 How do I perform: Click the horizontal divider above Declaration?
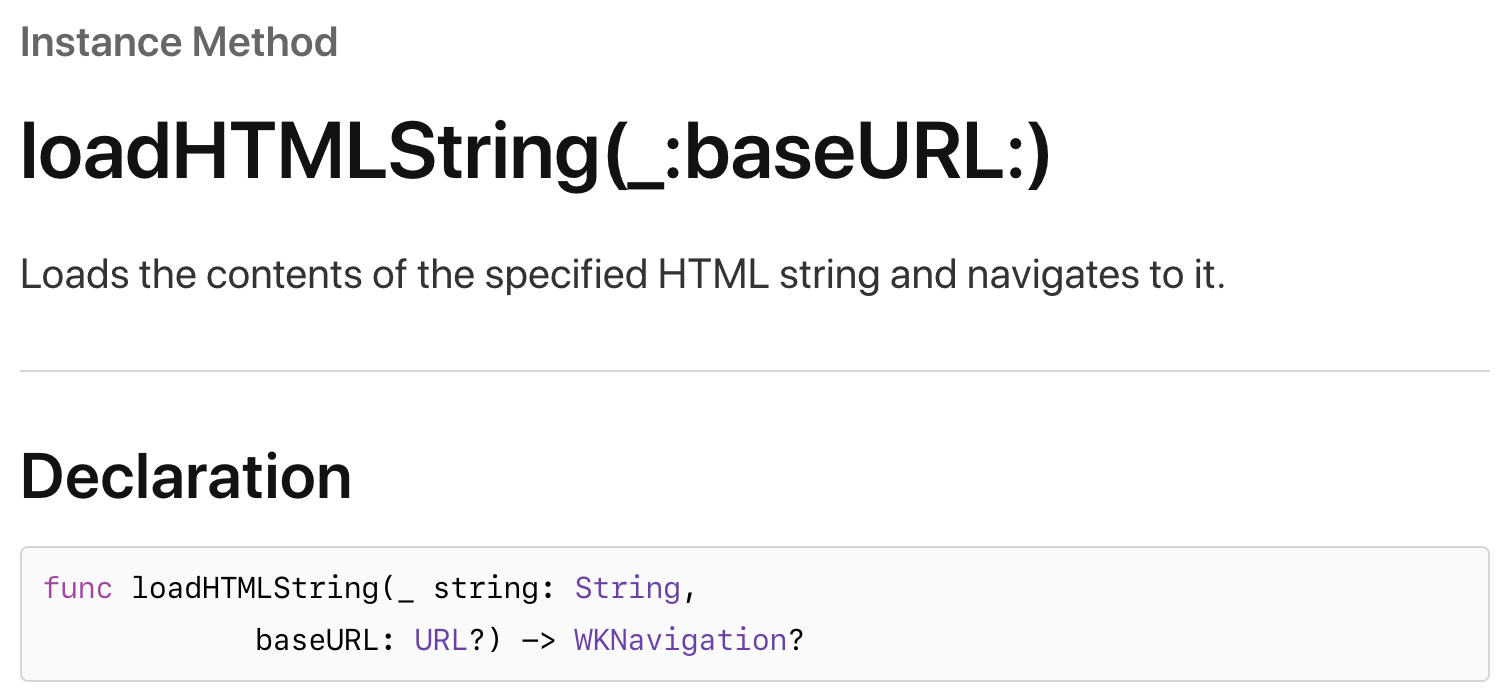755,371
